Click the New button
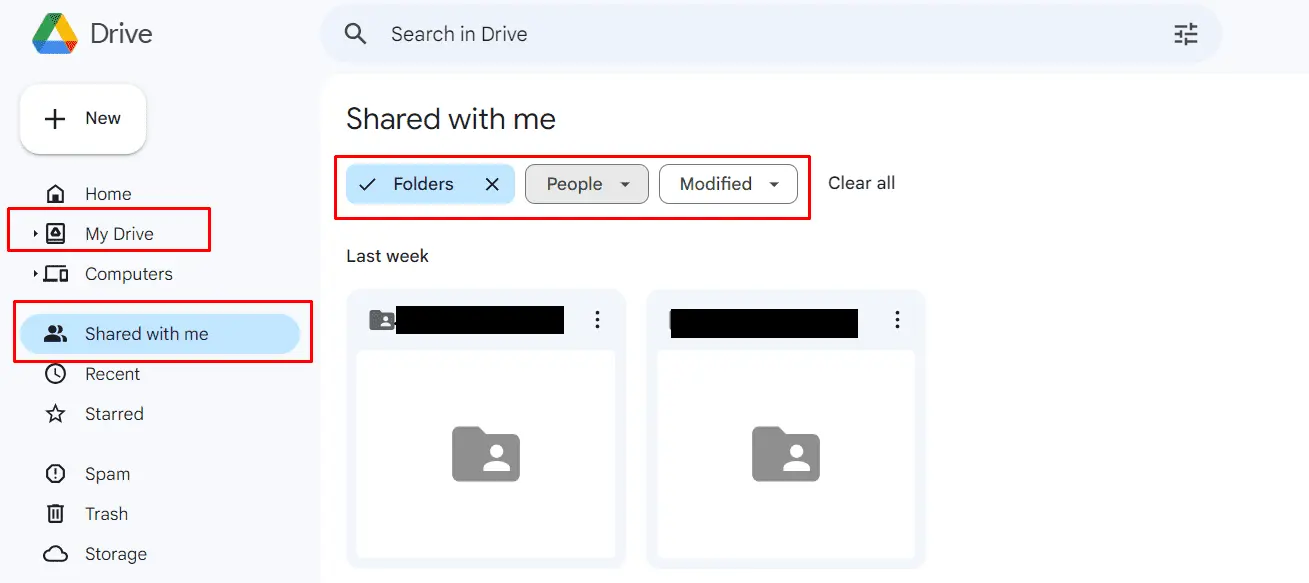 click(82, 118)
